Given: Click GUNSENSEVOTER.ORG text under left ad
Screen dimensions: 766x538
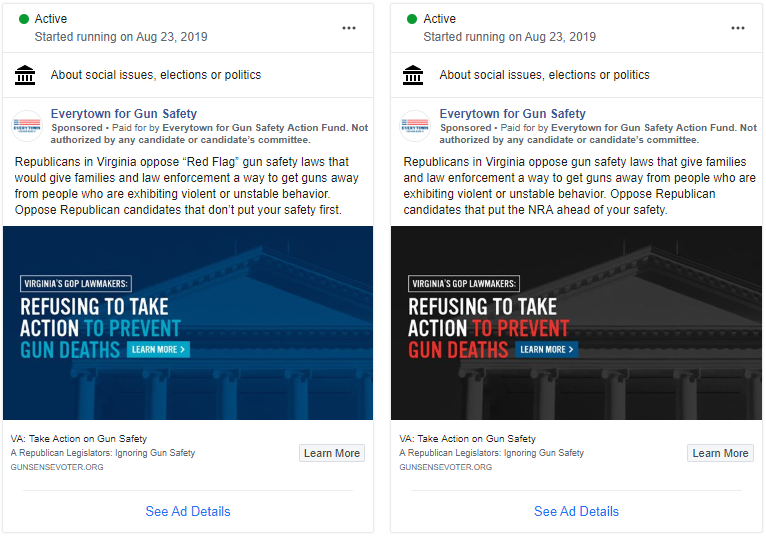Looking at the screenshot, I should 57,467.
